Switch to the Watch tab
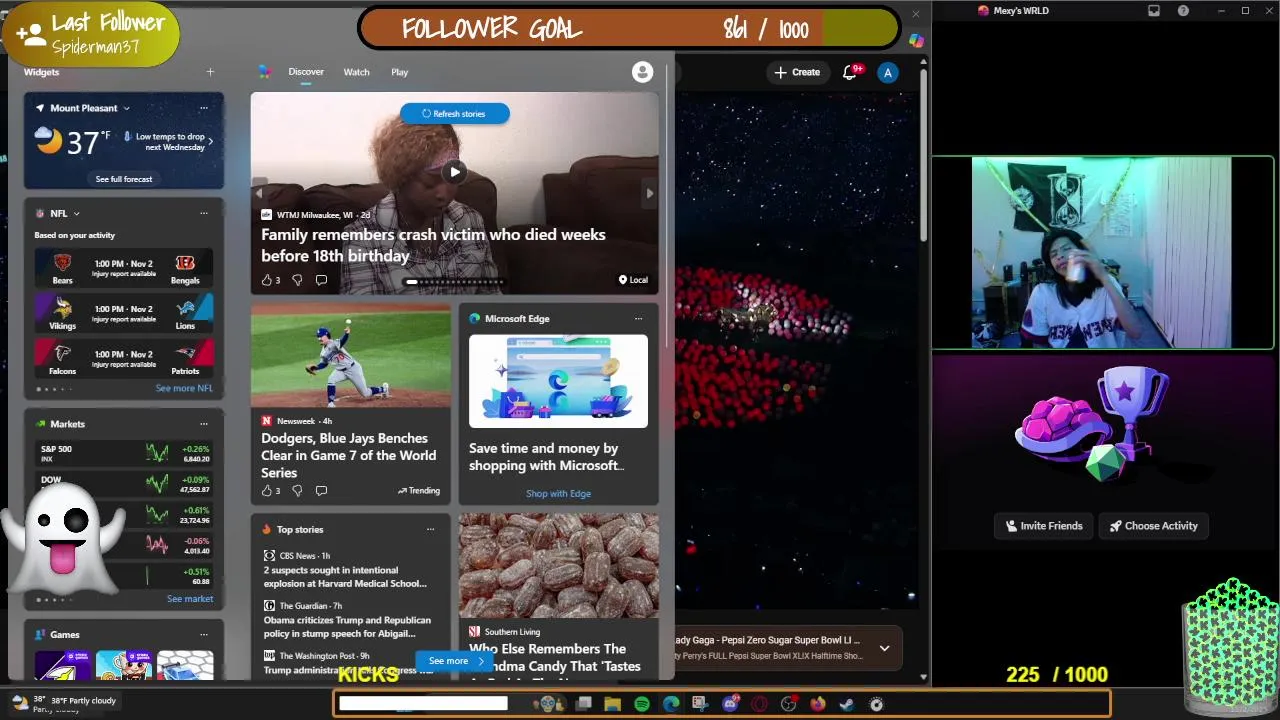This screenshot has height=720, width=1280. [356, 72]
